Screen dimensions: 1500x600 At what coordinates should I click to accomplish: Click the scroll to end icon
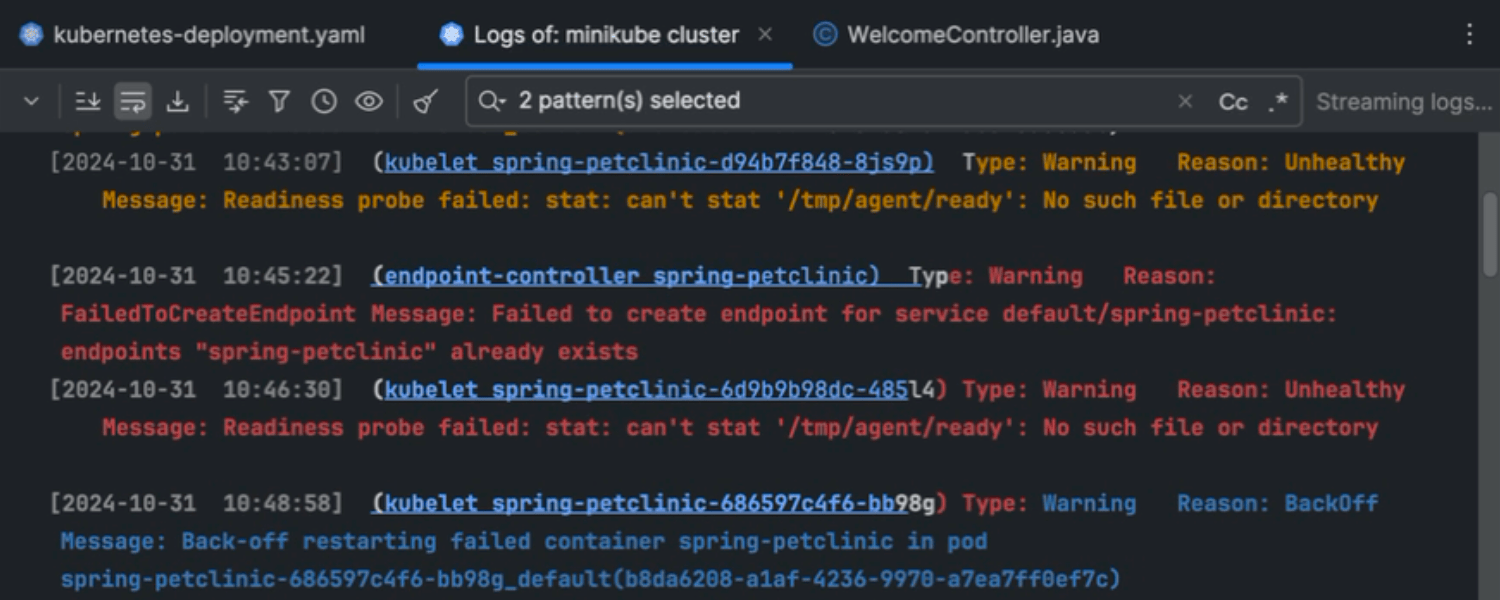[x=88, y=101]
